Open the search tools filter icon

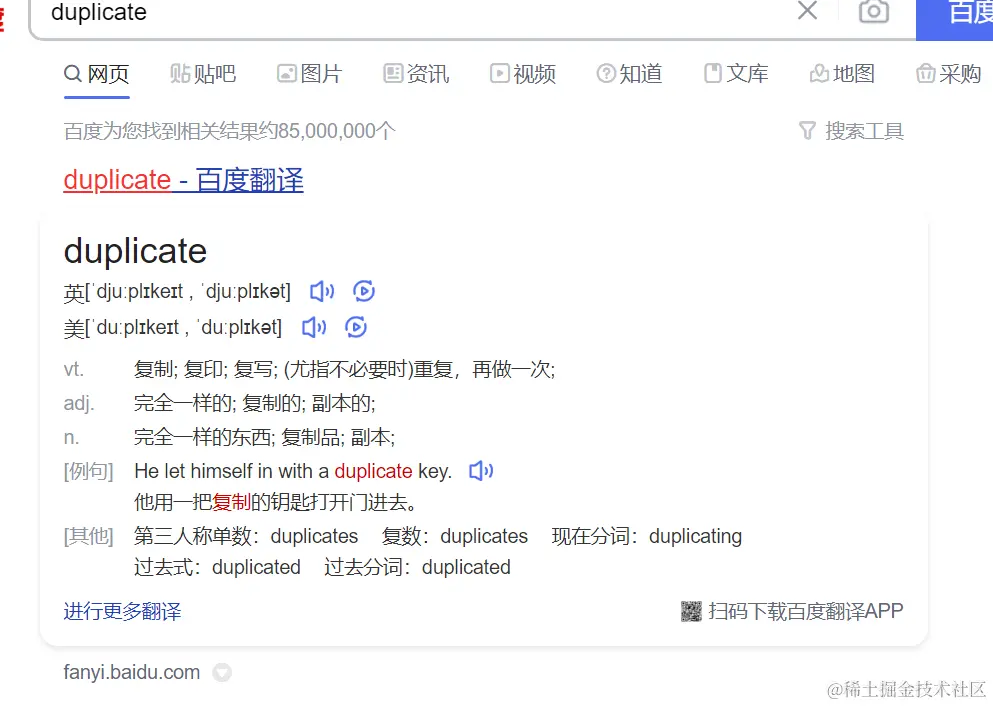pyautogui.click(x=806, y=130)
